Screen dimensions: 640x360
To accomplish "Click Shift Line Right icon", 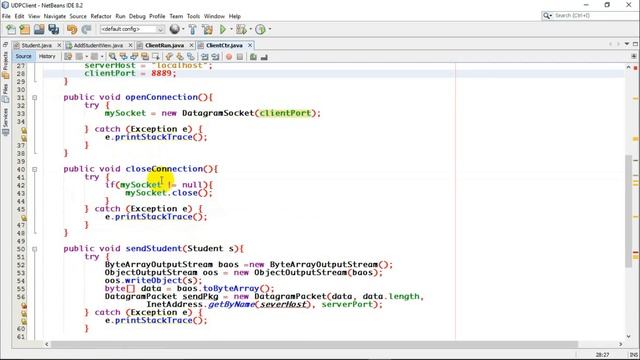I will [215, 57].
